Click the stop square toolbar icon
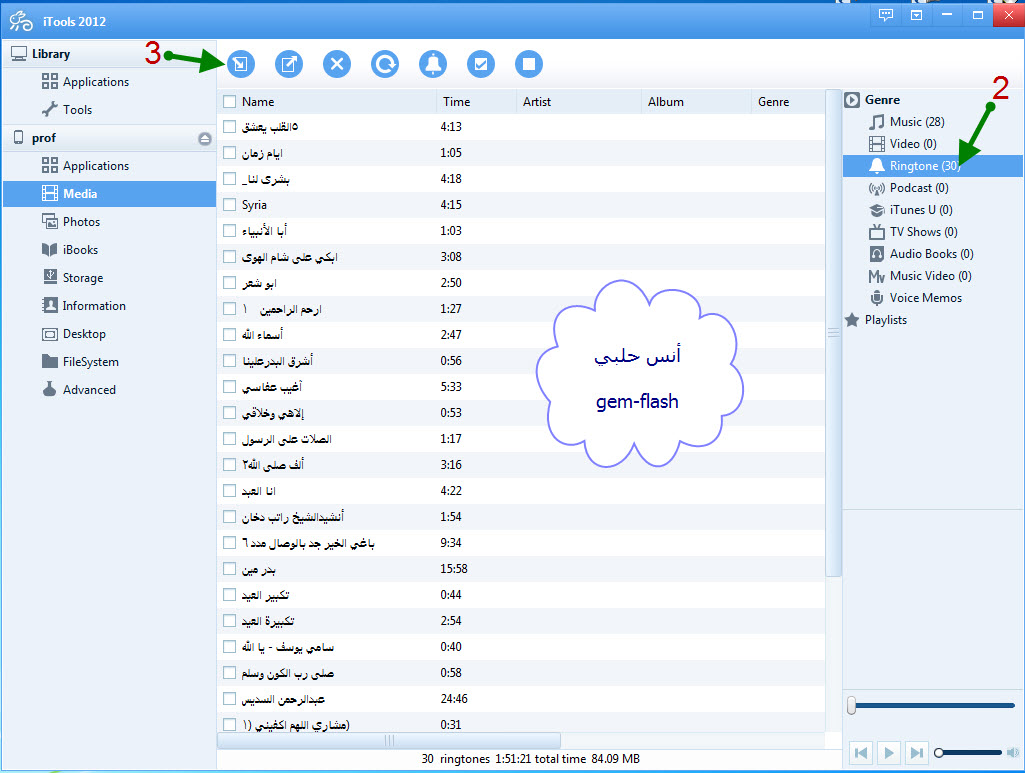The width and height of the screenshot is (1025, 773). click(529, 64)
